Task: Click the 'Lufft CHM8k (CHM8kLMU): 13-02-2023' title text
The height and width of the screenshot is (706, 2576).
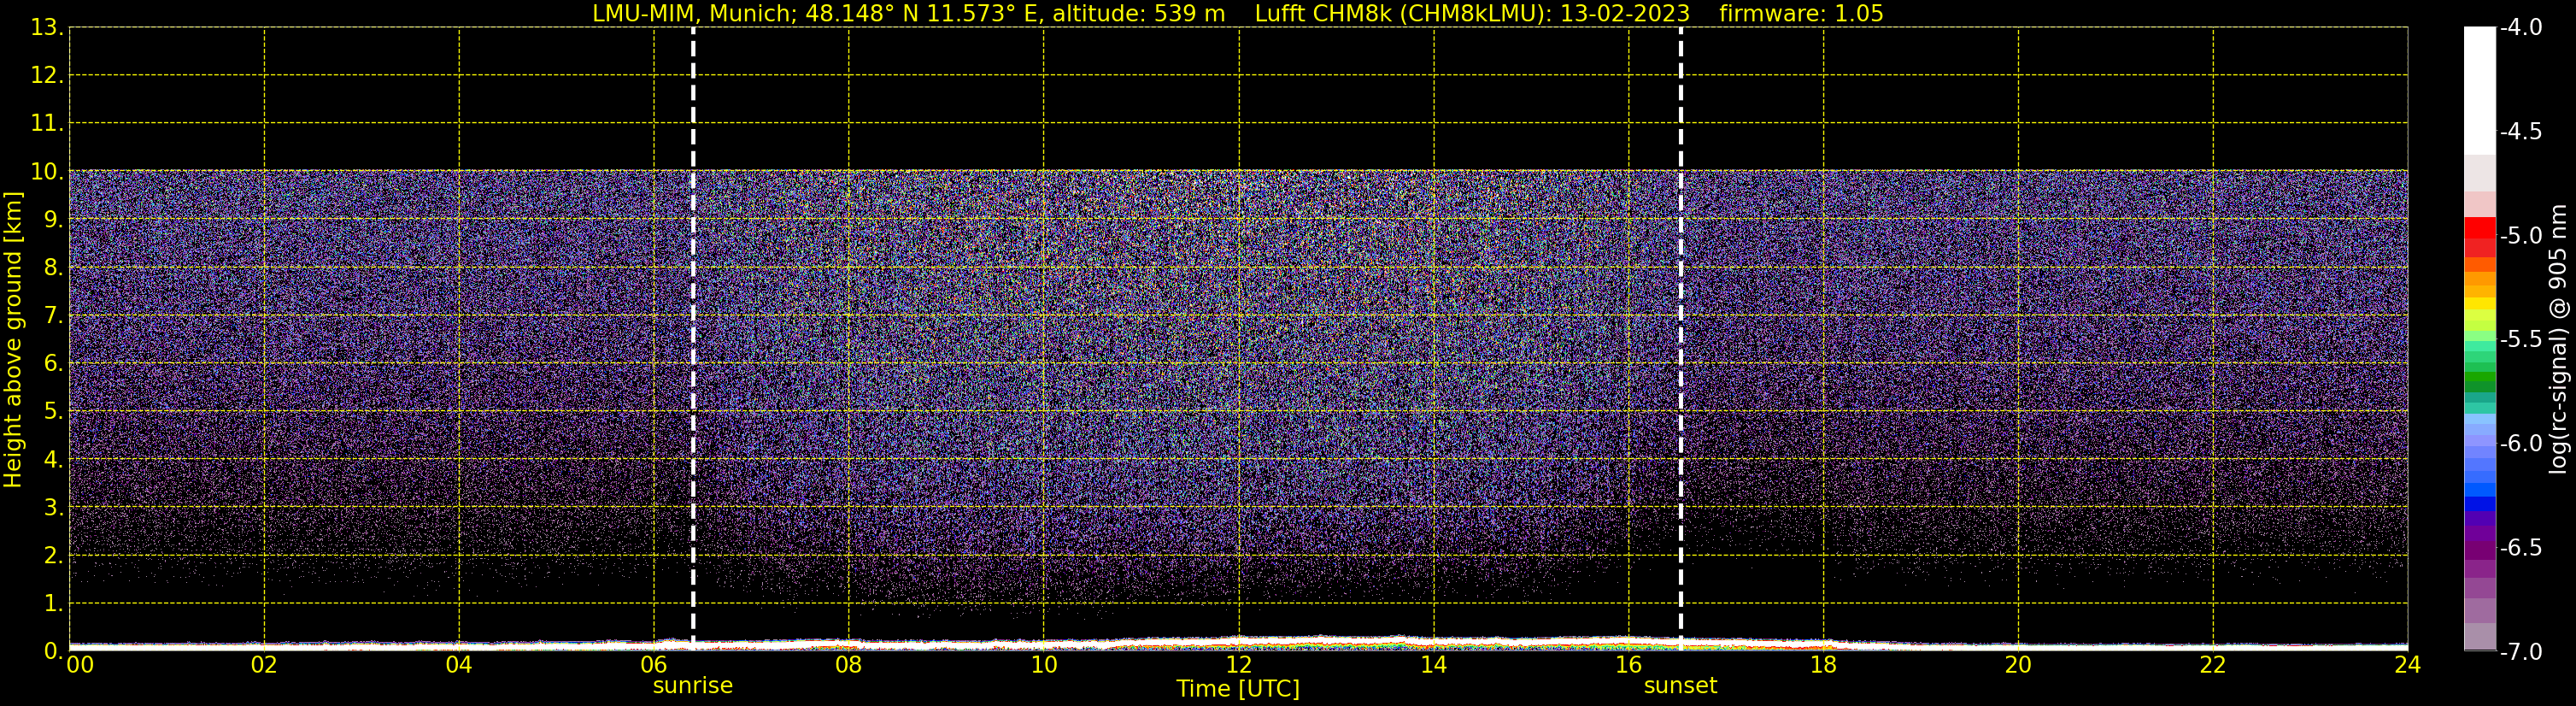Action: tap(1472, 14)
